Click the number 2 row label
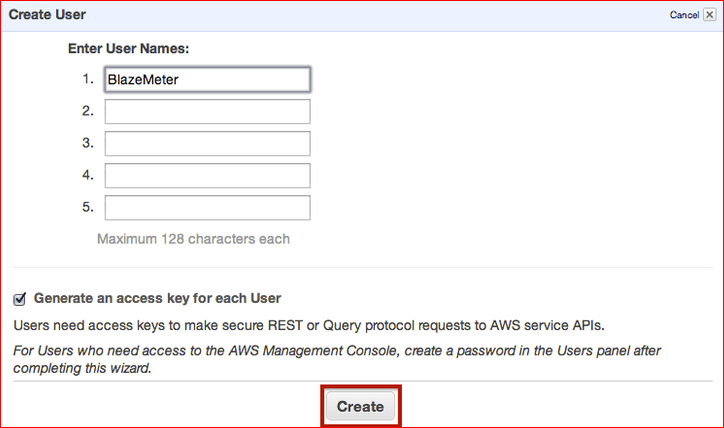 click(88, 111)
